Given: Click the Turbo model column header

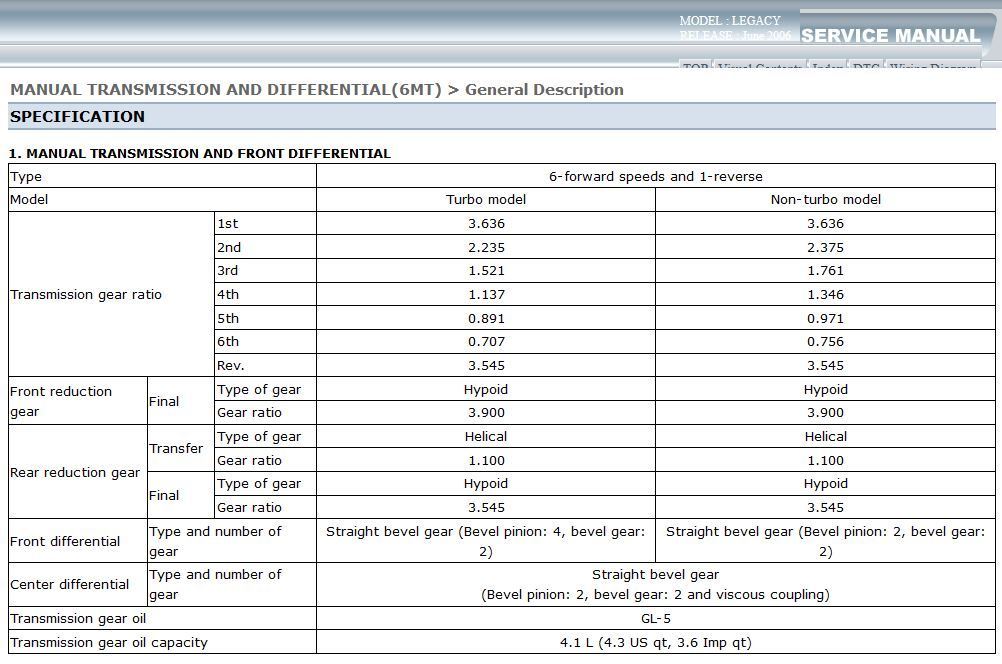Looking at the screenshot, I should [485, 200].
